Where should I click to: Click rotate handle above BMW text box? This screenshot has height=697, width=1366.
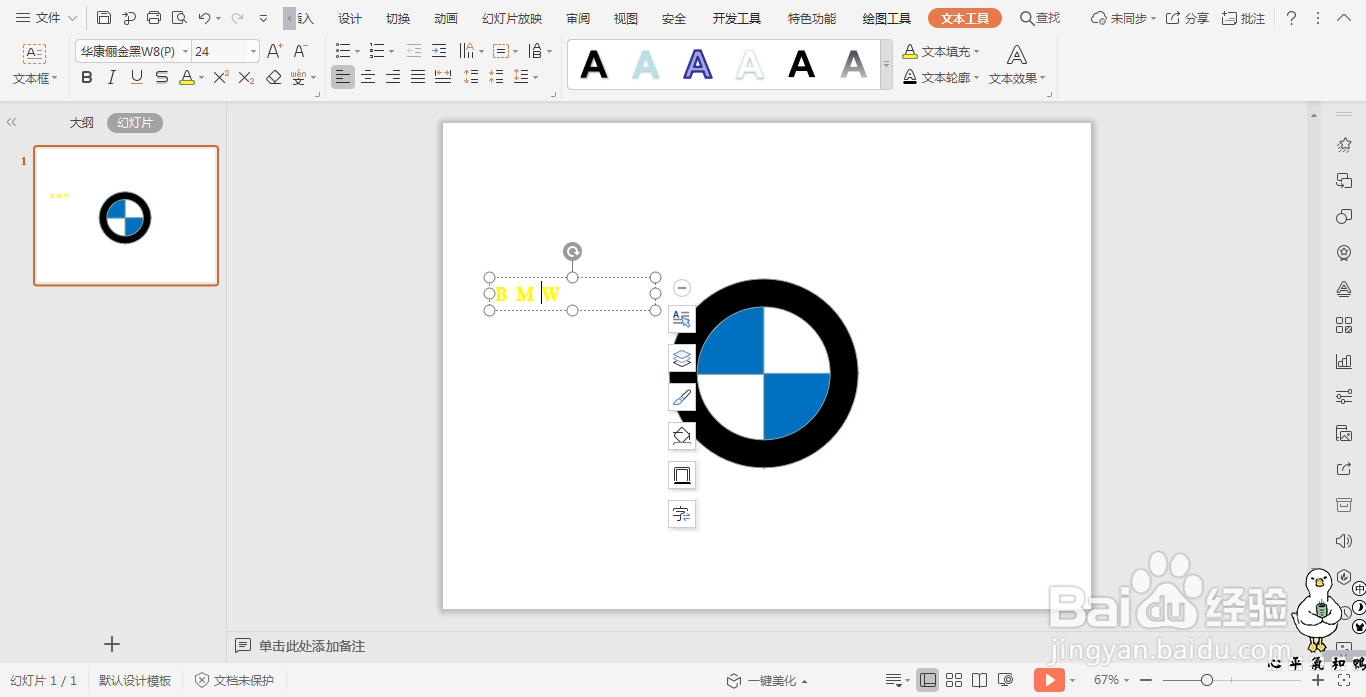(572, 251)
